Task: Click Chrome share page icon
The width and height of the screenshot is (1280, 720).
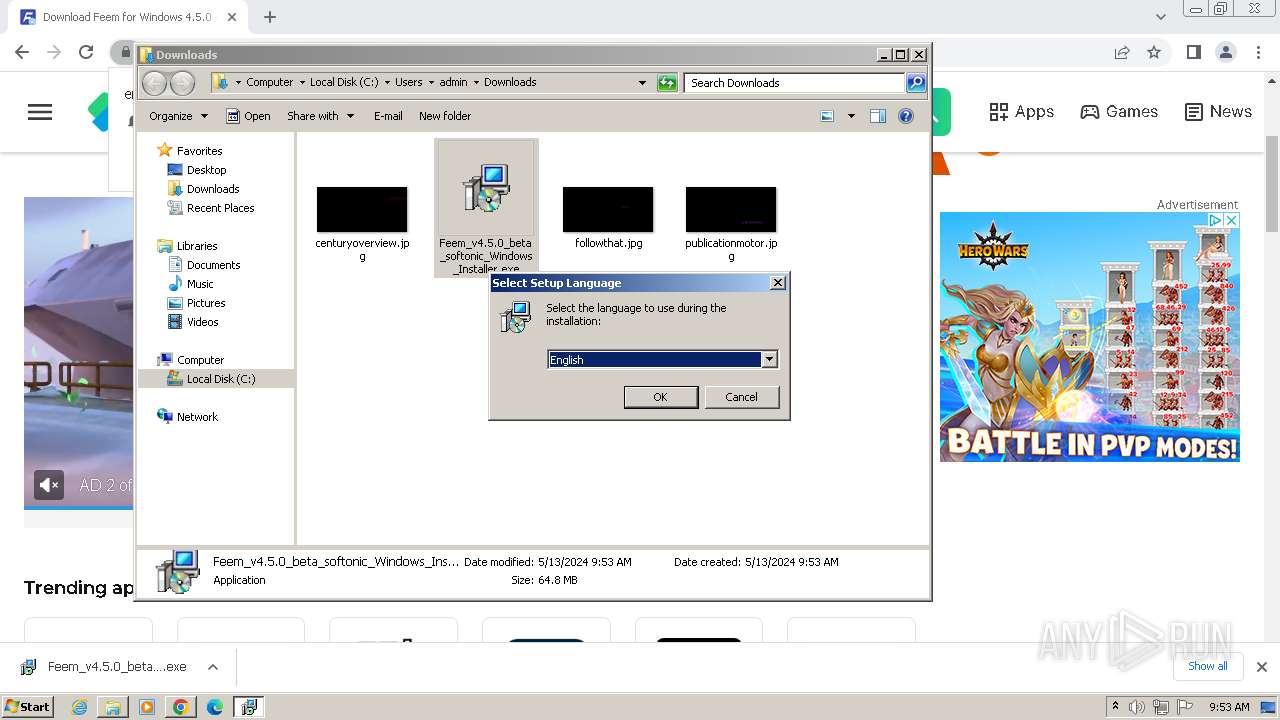Action: [x=1122, y=52]
